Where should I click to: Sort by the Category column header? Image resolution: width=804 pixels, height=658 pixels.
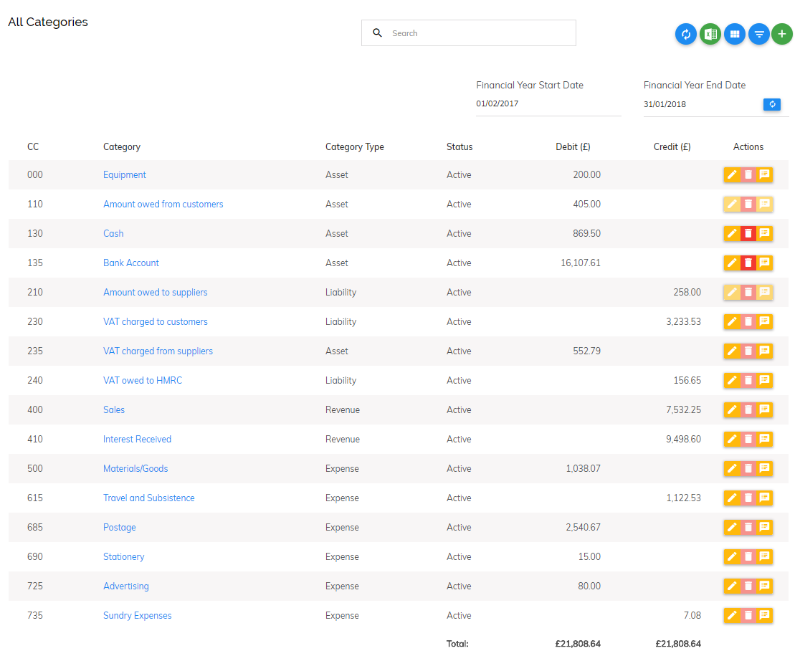122,147
